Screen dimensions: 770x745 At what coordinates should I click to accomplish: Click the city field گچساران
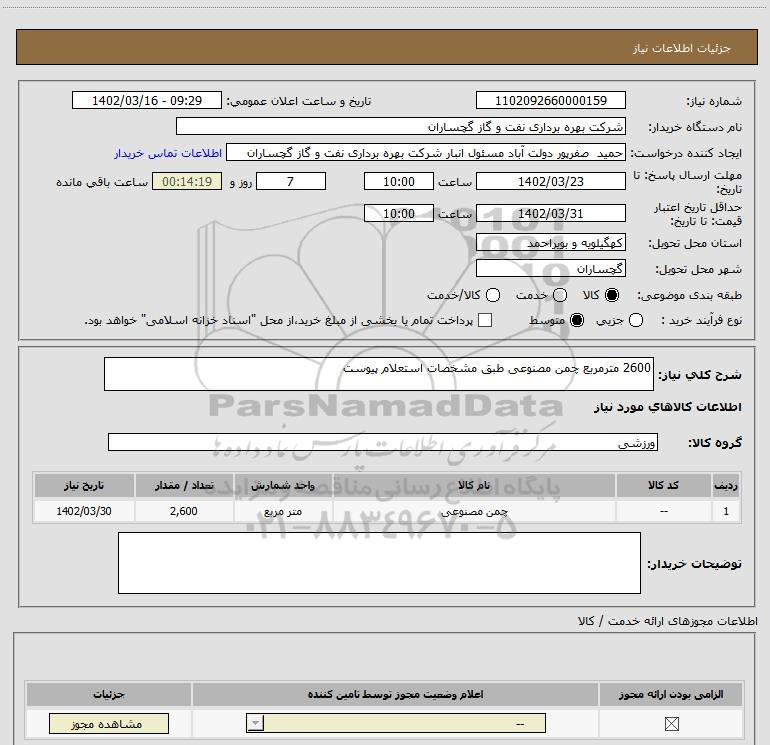(550, 268)
